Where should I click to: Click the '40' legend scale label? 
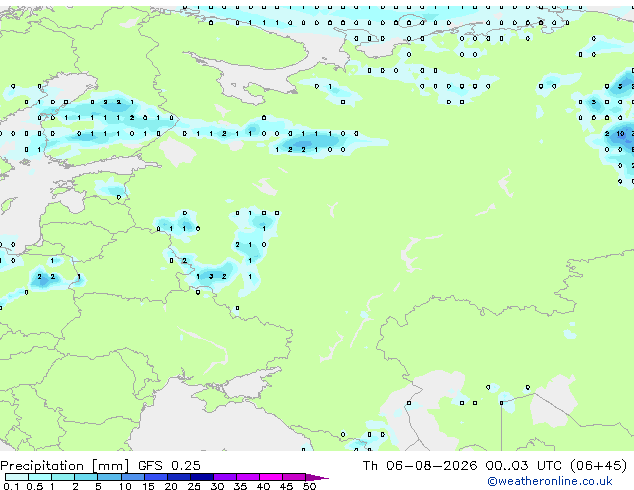point(264,486)
